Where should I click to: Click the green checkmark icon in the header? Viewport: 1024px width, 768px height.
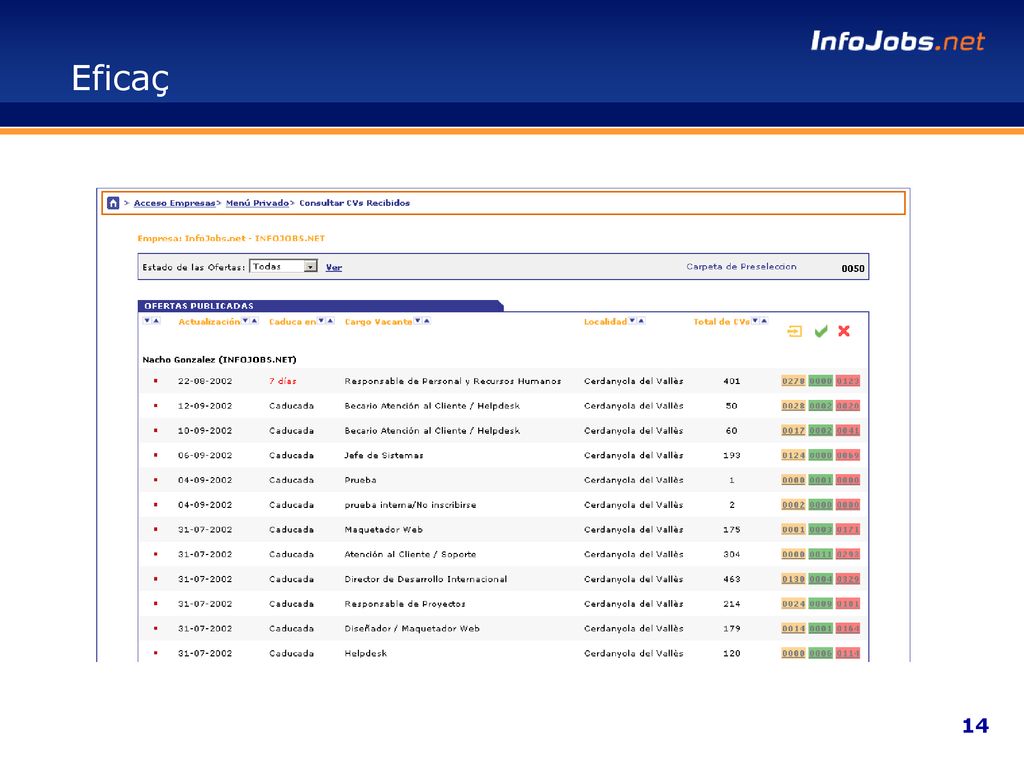coord(821,332)
